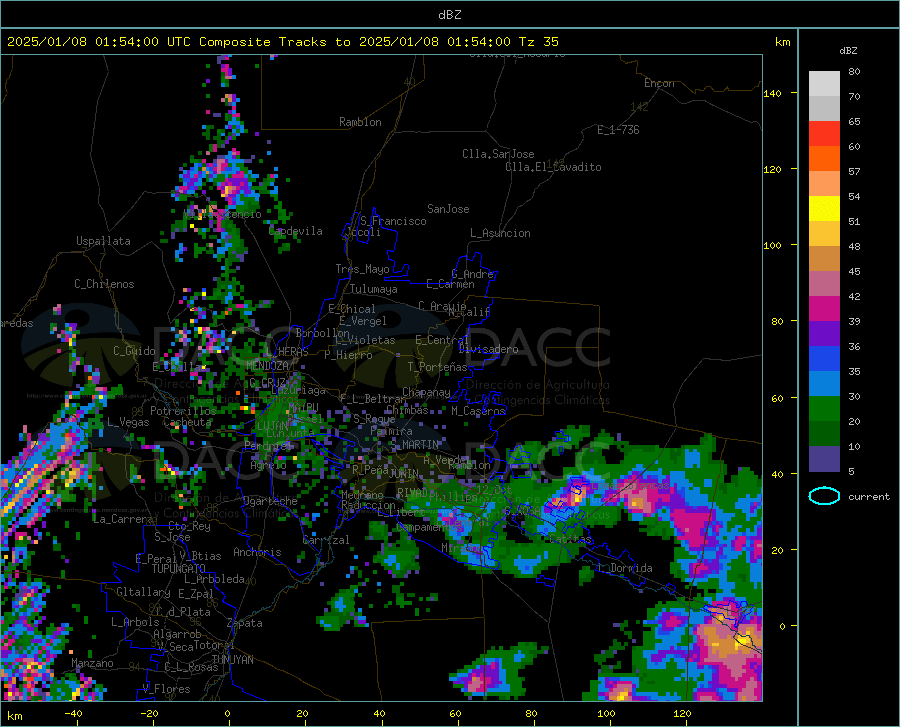Click the 'Ugarteche' map label
900x727 pixels.
[x=270, y=501]
